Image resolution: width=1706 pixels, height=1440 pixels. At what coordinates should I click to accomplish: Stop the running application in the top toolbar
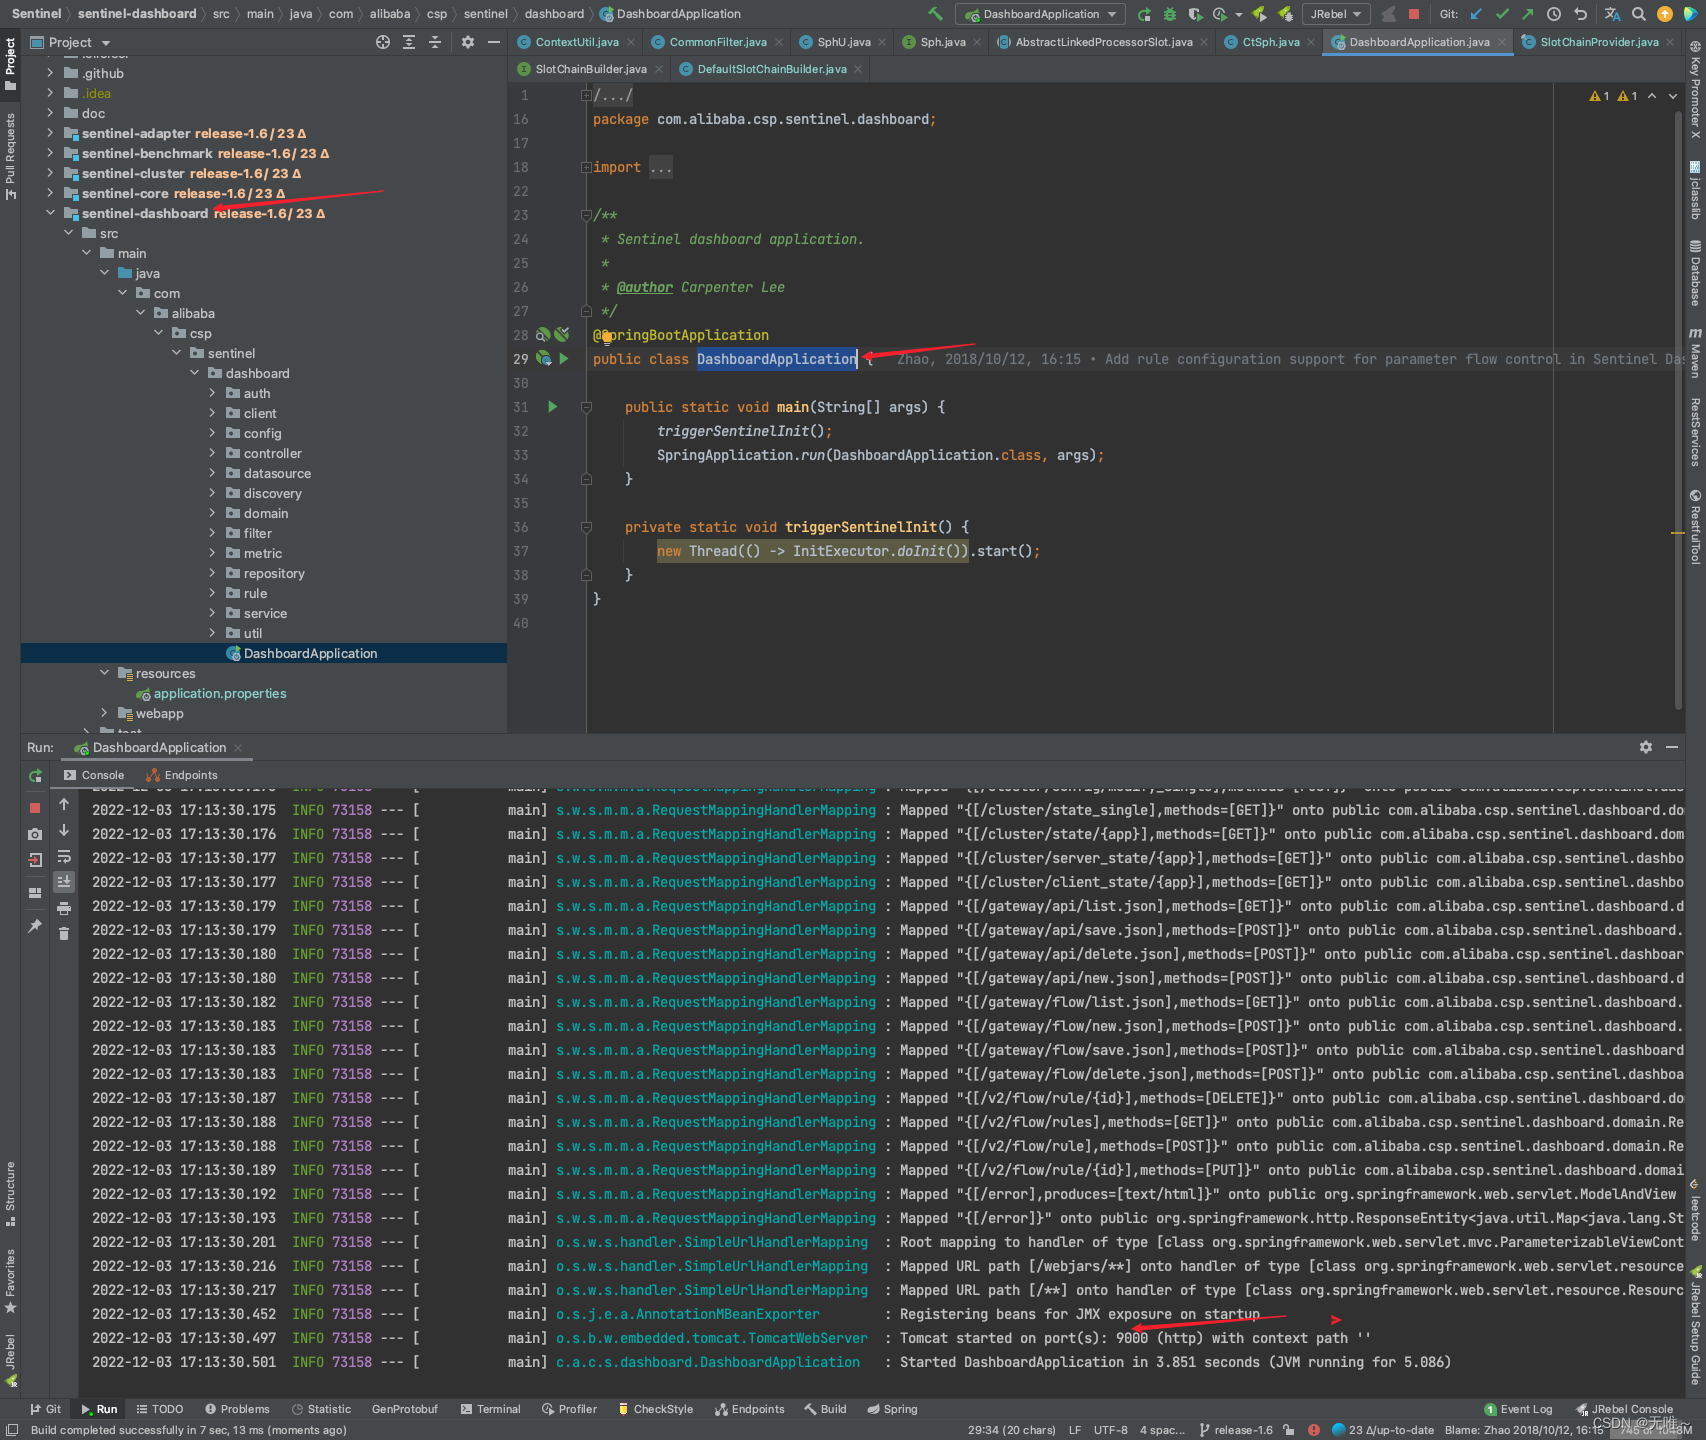[x=1413, y=14]
